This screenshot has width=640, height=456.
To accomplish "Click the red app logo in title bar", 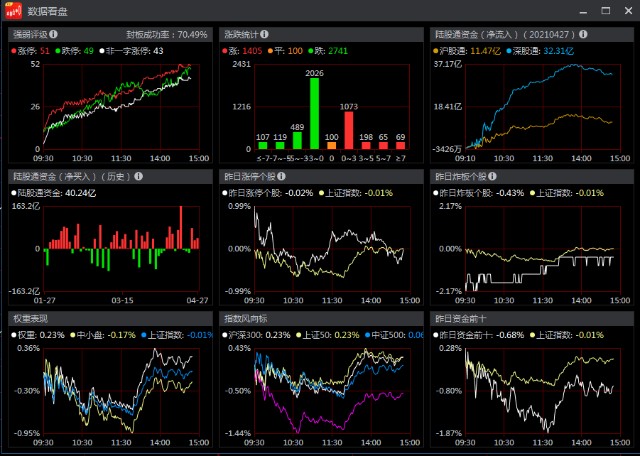I will point(13,11).
